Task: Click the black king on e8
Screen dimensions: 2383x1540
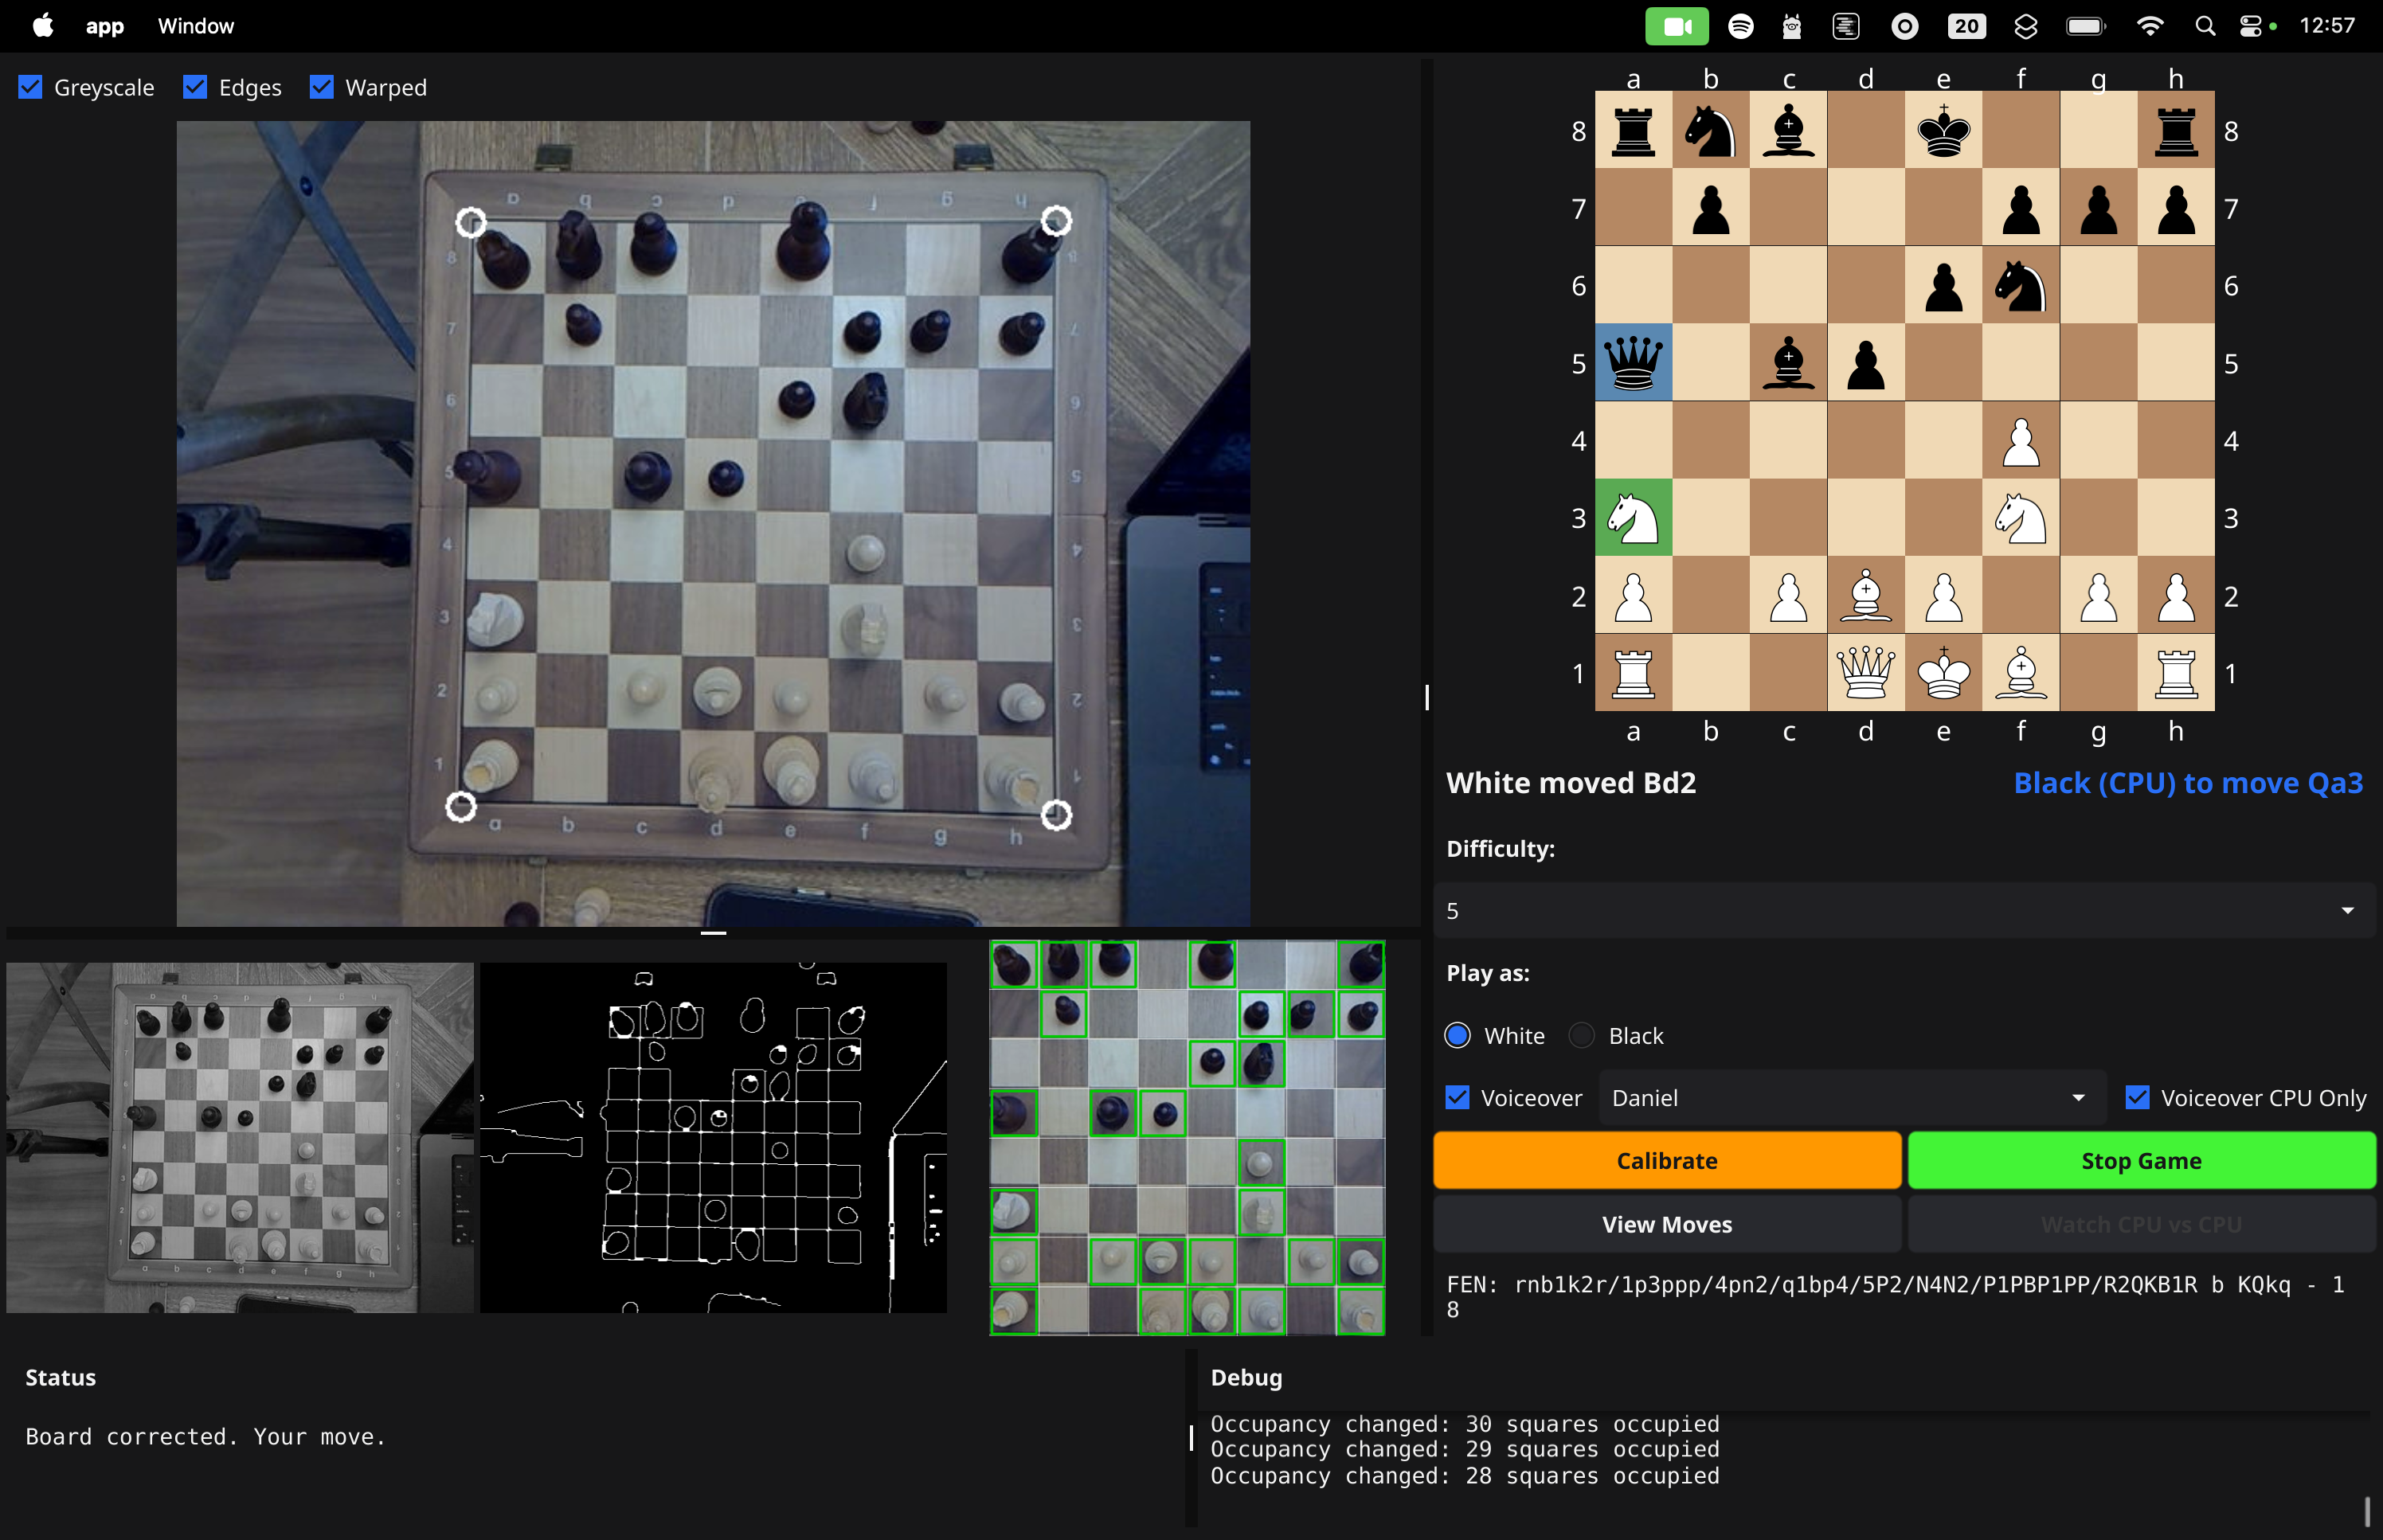Action: pyautogui.click(x=1943, y=130)
